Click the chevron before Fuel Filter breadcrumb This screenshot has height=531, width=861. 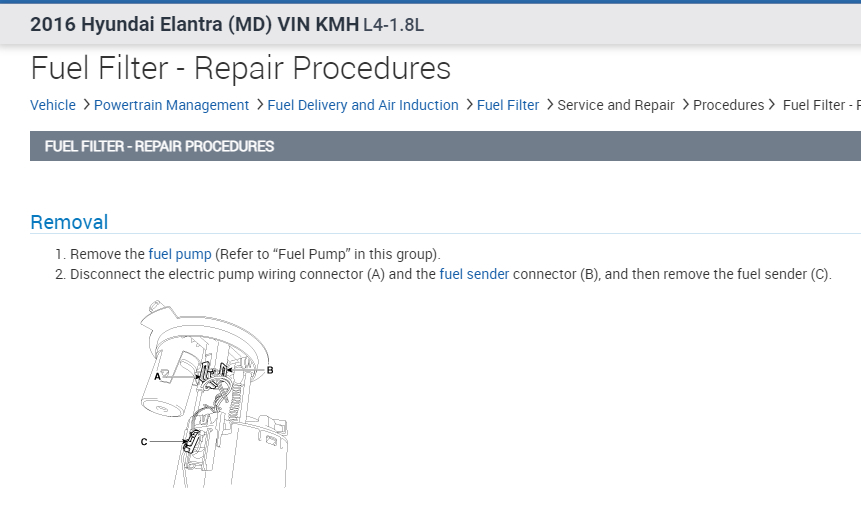469,104
